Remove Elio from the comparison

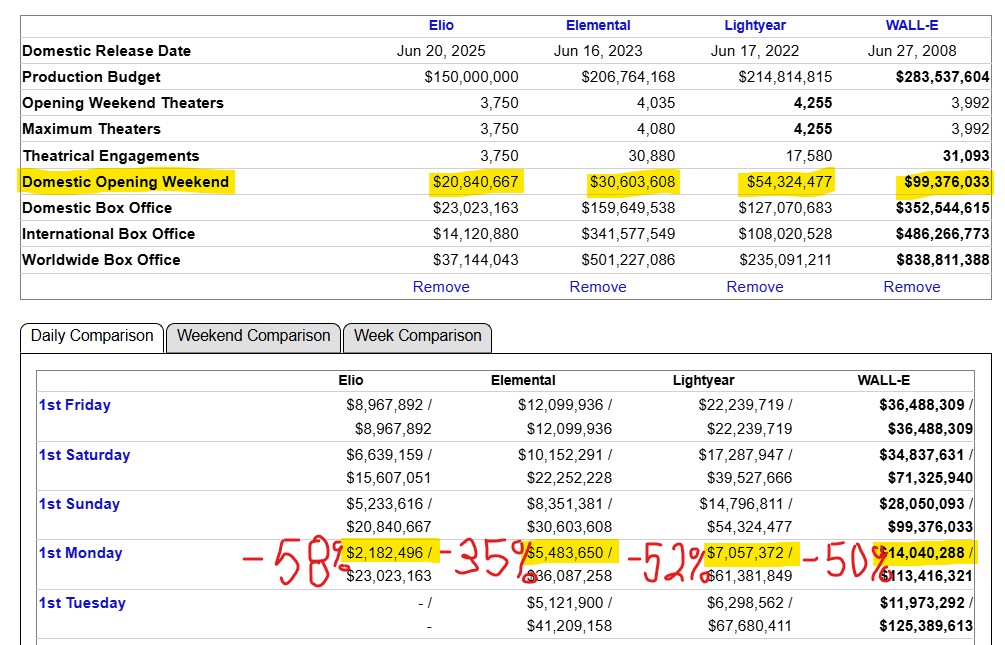coord(441,287)
